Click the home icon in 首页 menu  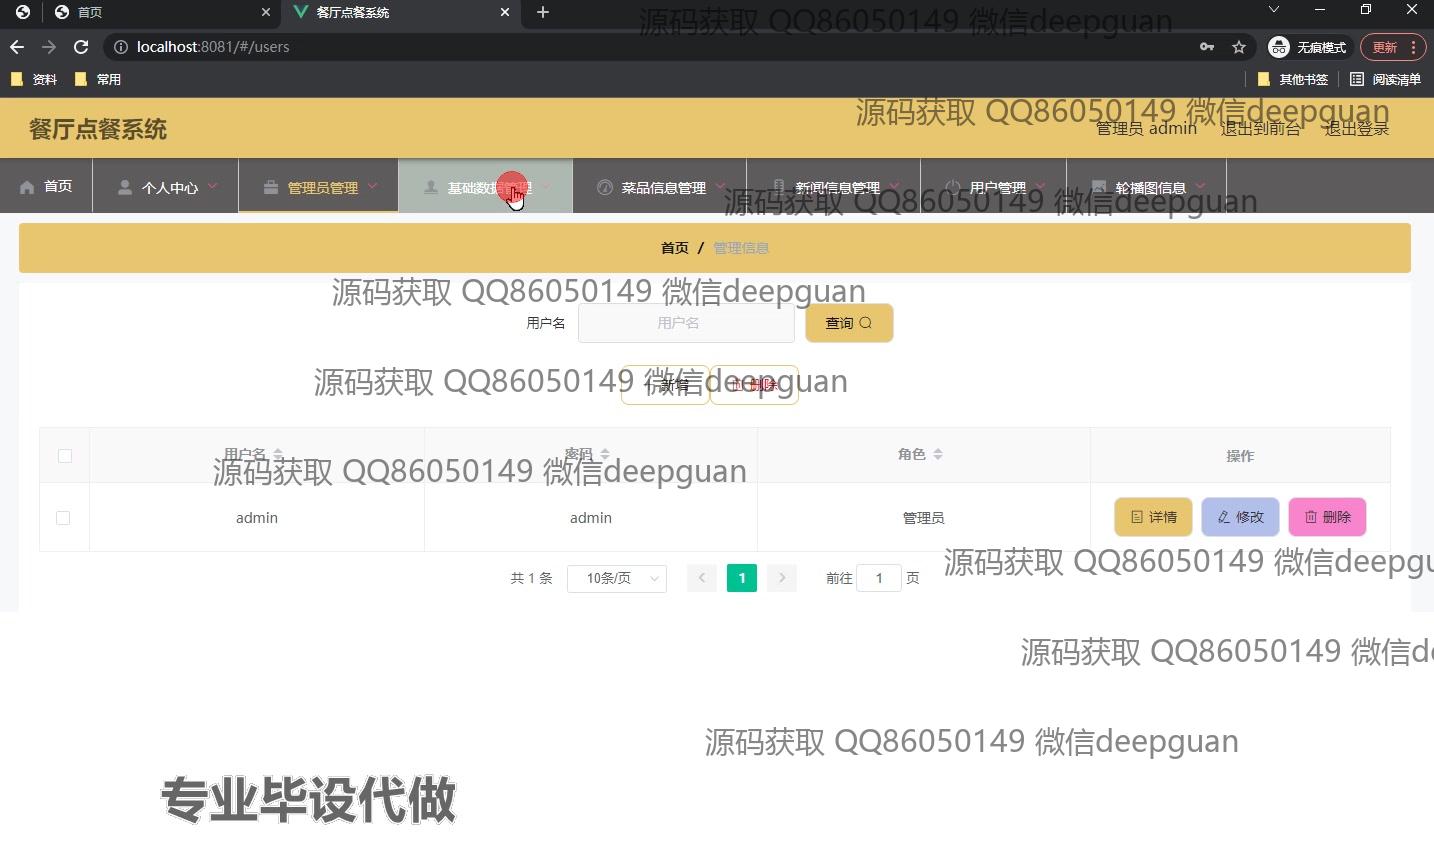[x=27, y=187]
